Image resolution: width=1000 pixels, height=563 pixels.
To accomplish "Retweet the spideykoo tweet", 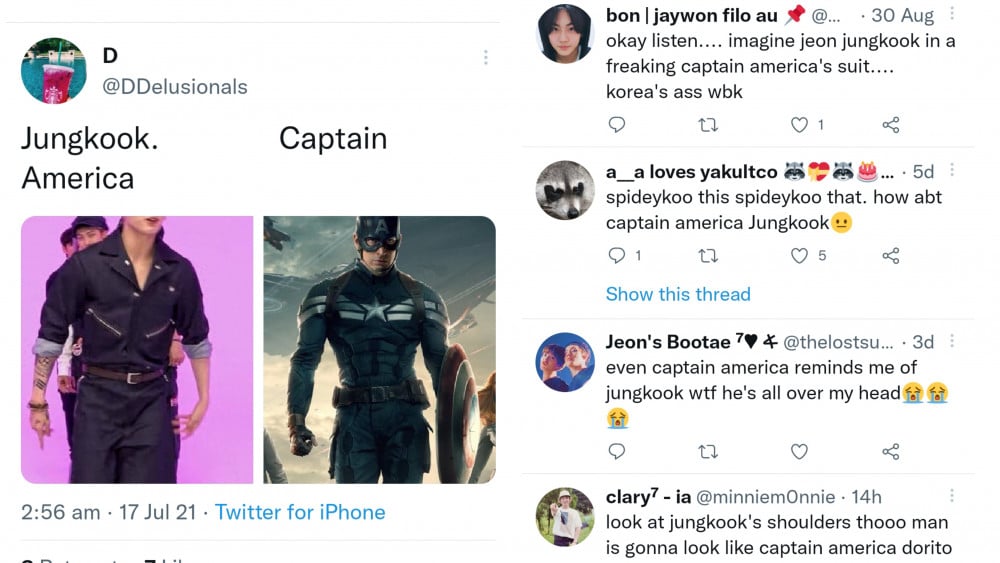I will pyautogui.click(x=708, y=256).
